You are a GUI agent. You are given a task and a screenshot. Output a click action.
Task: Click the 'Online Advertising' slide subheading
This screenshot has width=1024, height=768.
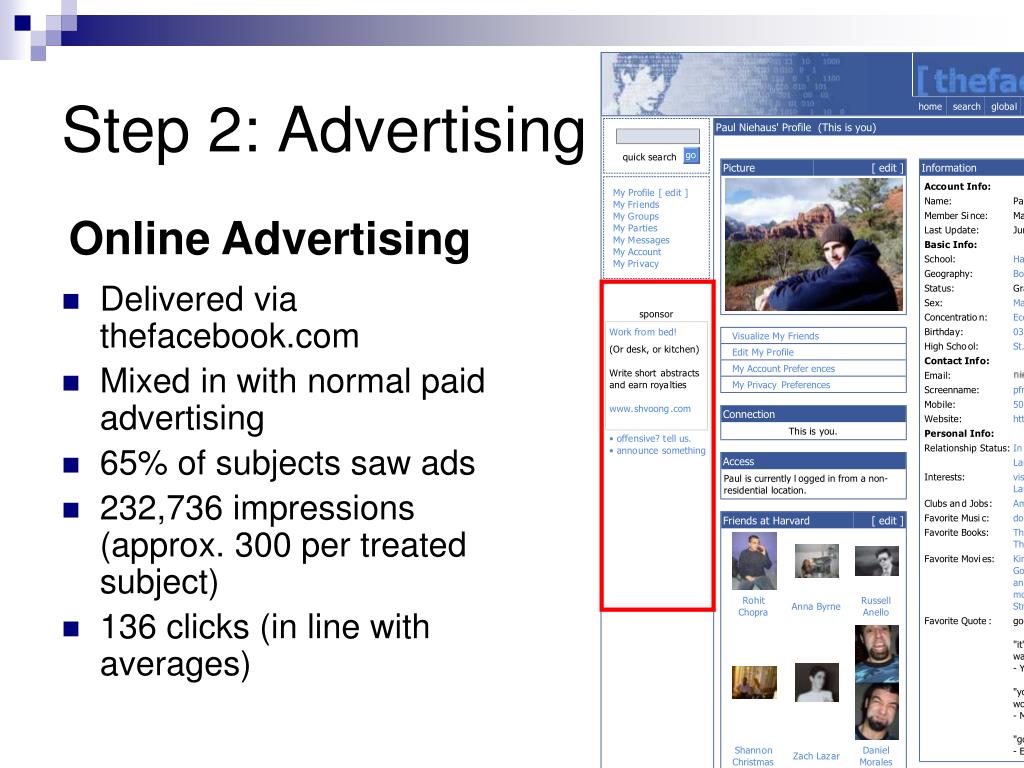tap(269, 239)
